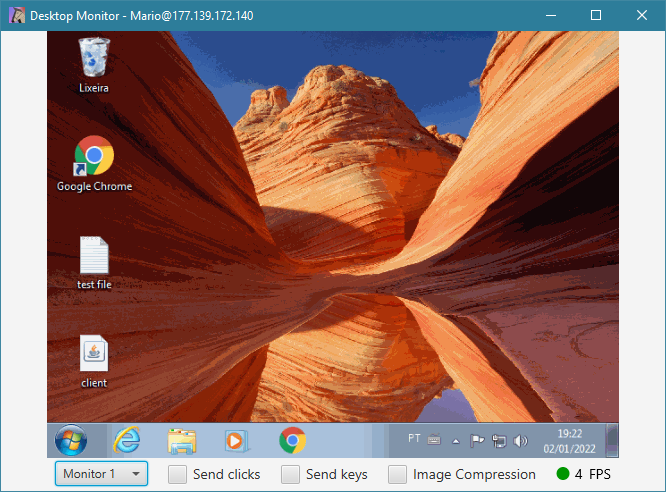Image resolution: width=666 pixels, height=492 pixels.
Task: Enable the Send clicks checkbox
Action: [x=177, y=474]
